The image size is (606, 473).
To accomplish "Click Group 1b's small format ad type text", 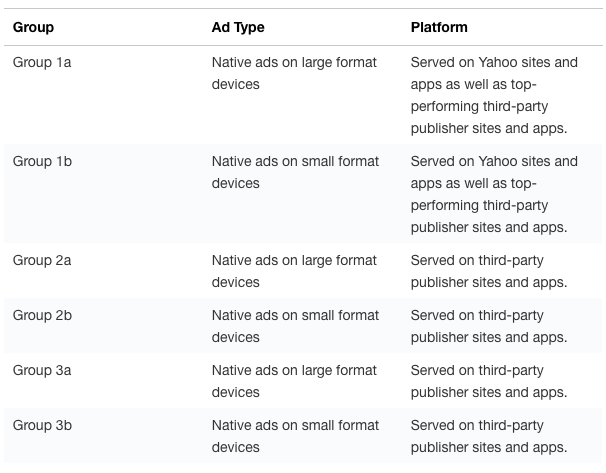I will 295,172.
